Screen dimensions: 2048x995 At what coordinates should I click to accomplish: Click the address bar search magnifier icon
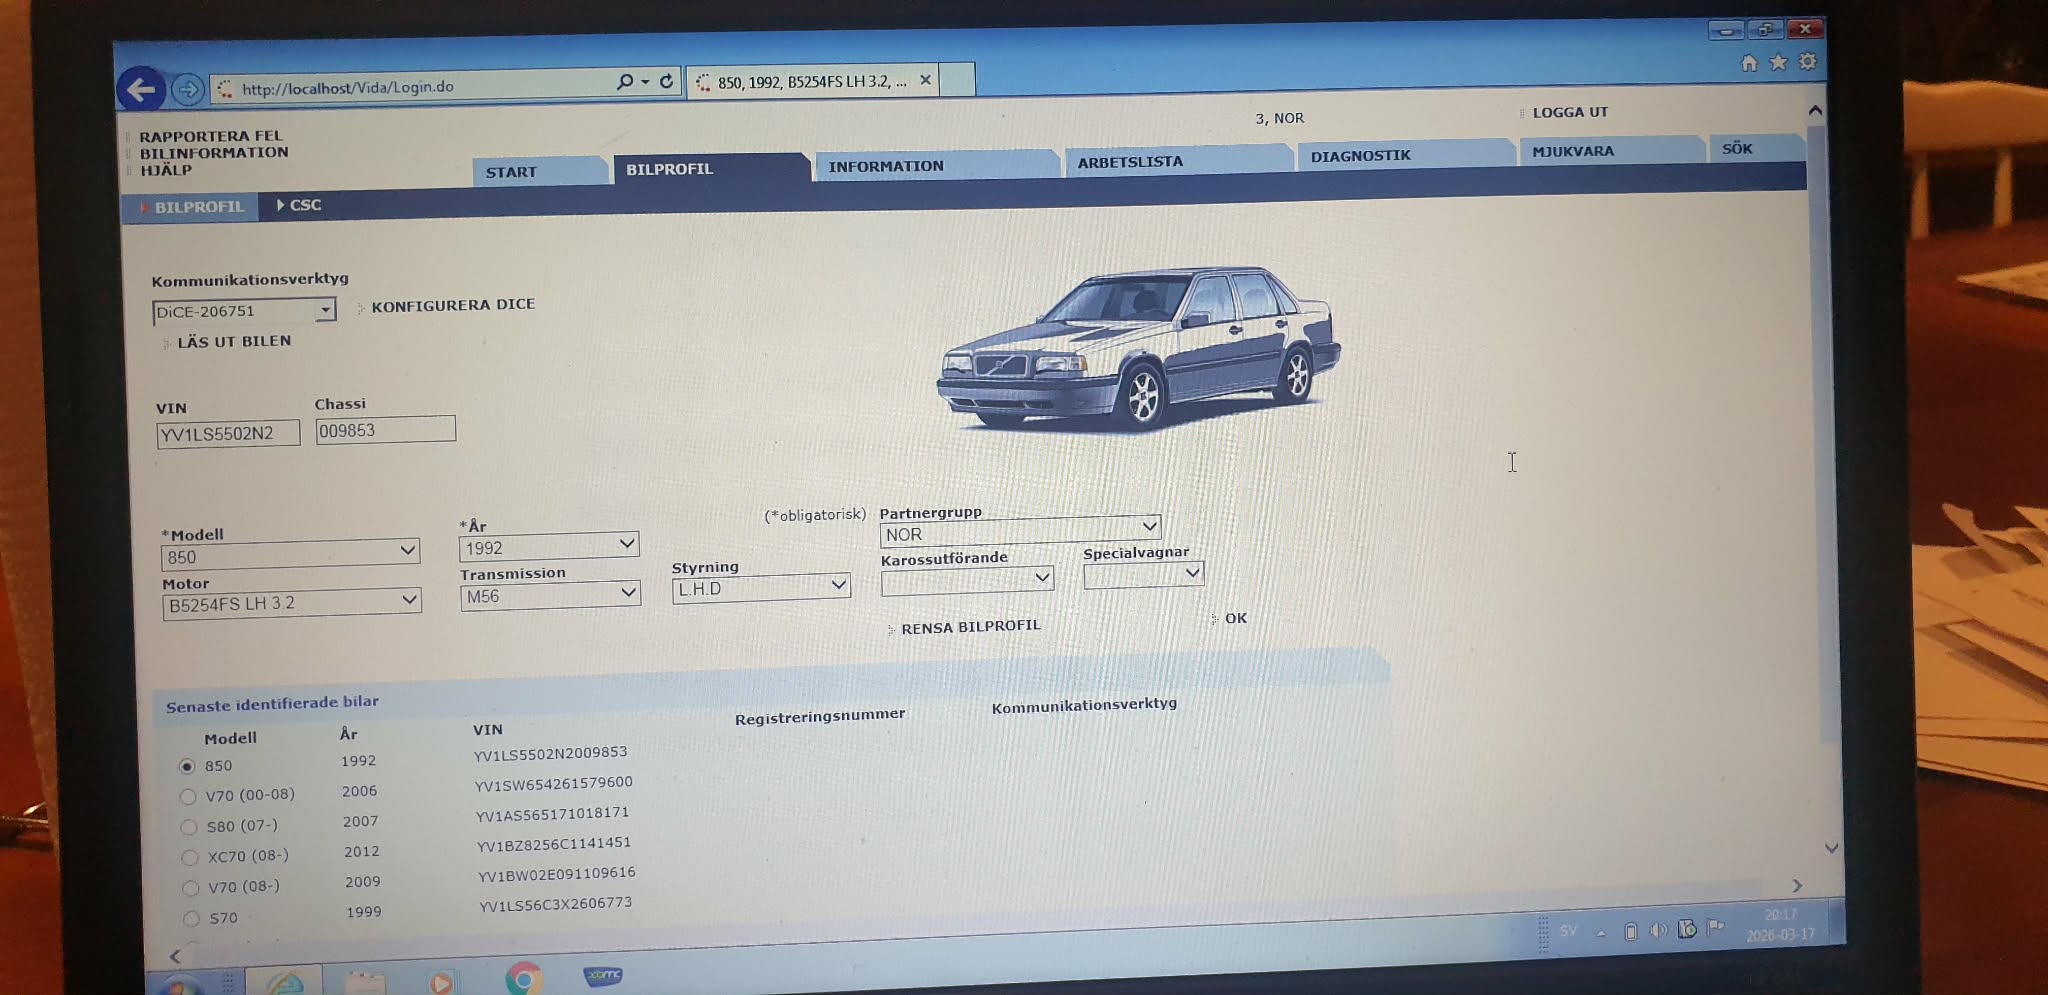click(x=625, y=82)
